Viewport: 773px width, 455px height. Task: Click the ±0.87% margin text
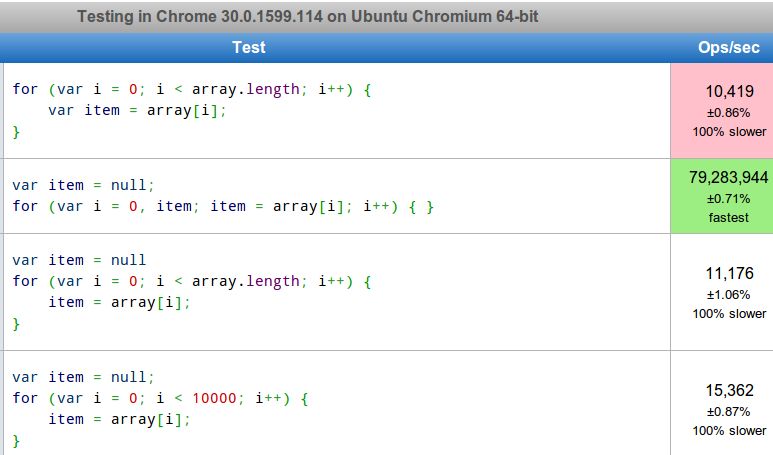tap(729, 412)
